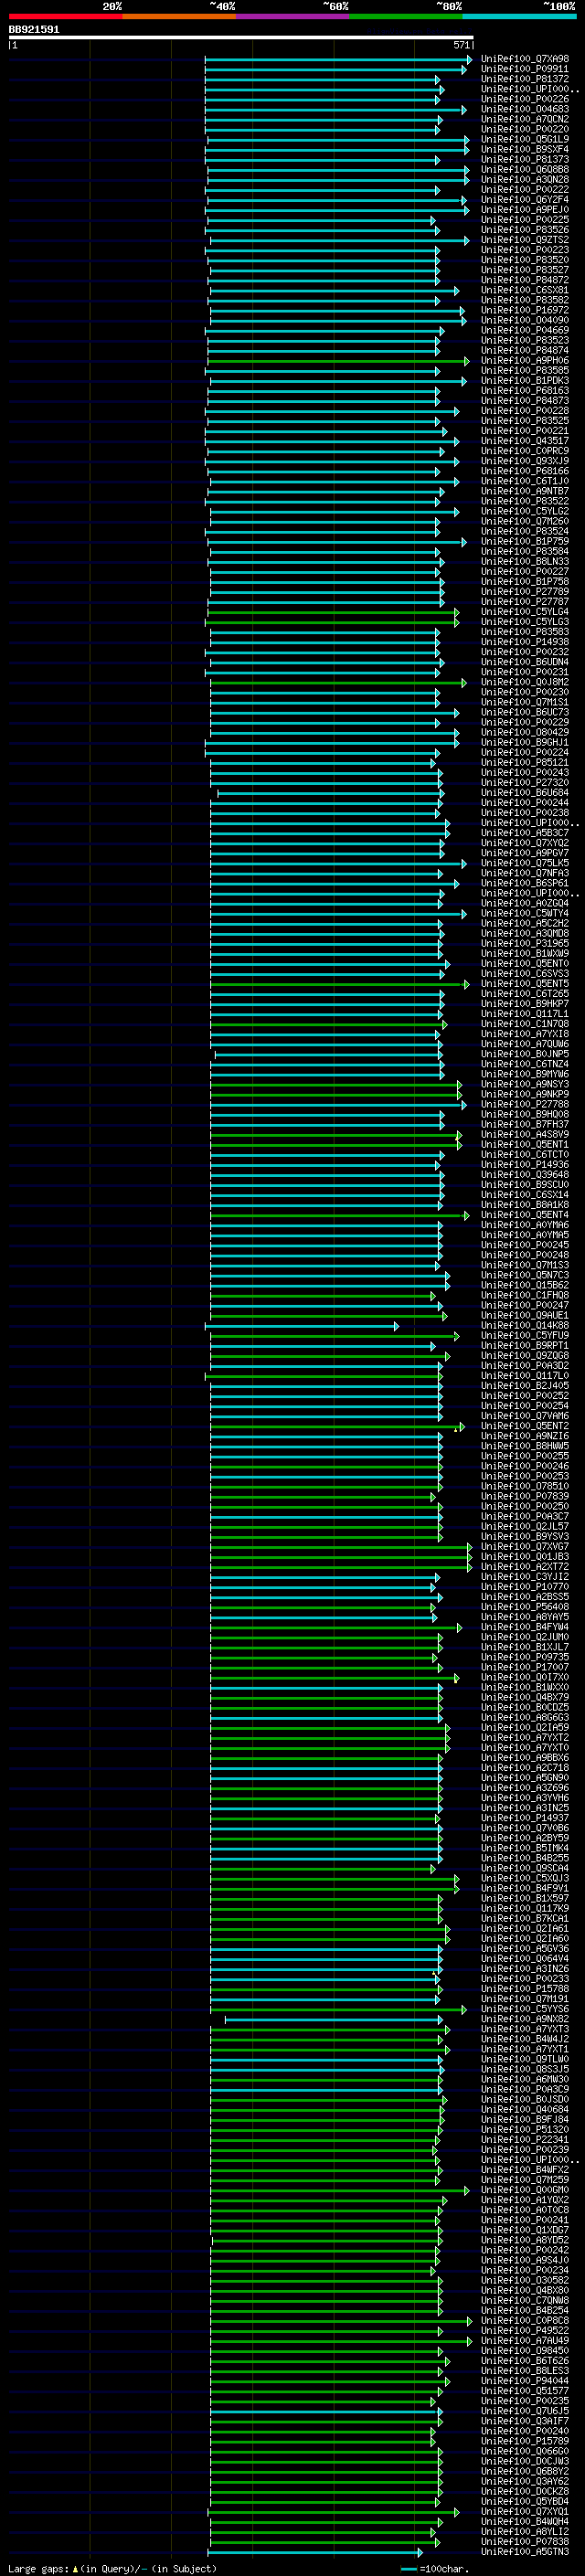Click the UniRef100_P00226 label
This screenshot has width=585, height=2576.
[525, 99]
